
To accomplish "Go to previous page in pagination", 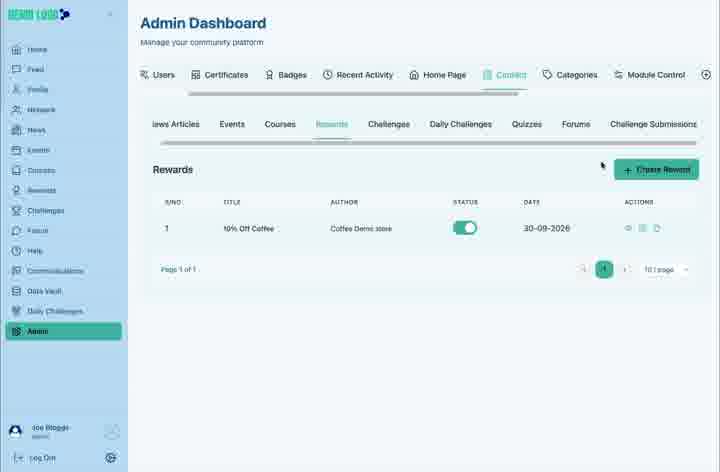I will pyautogui.click(x=583, y=269).
